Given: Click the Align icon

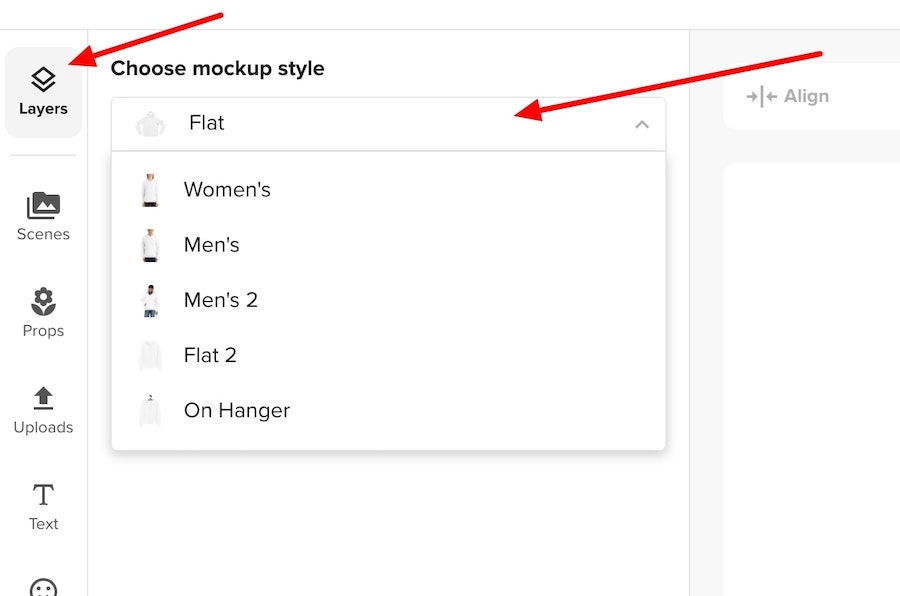Looking at the screenshot, I should click(762, 96).
